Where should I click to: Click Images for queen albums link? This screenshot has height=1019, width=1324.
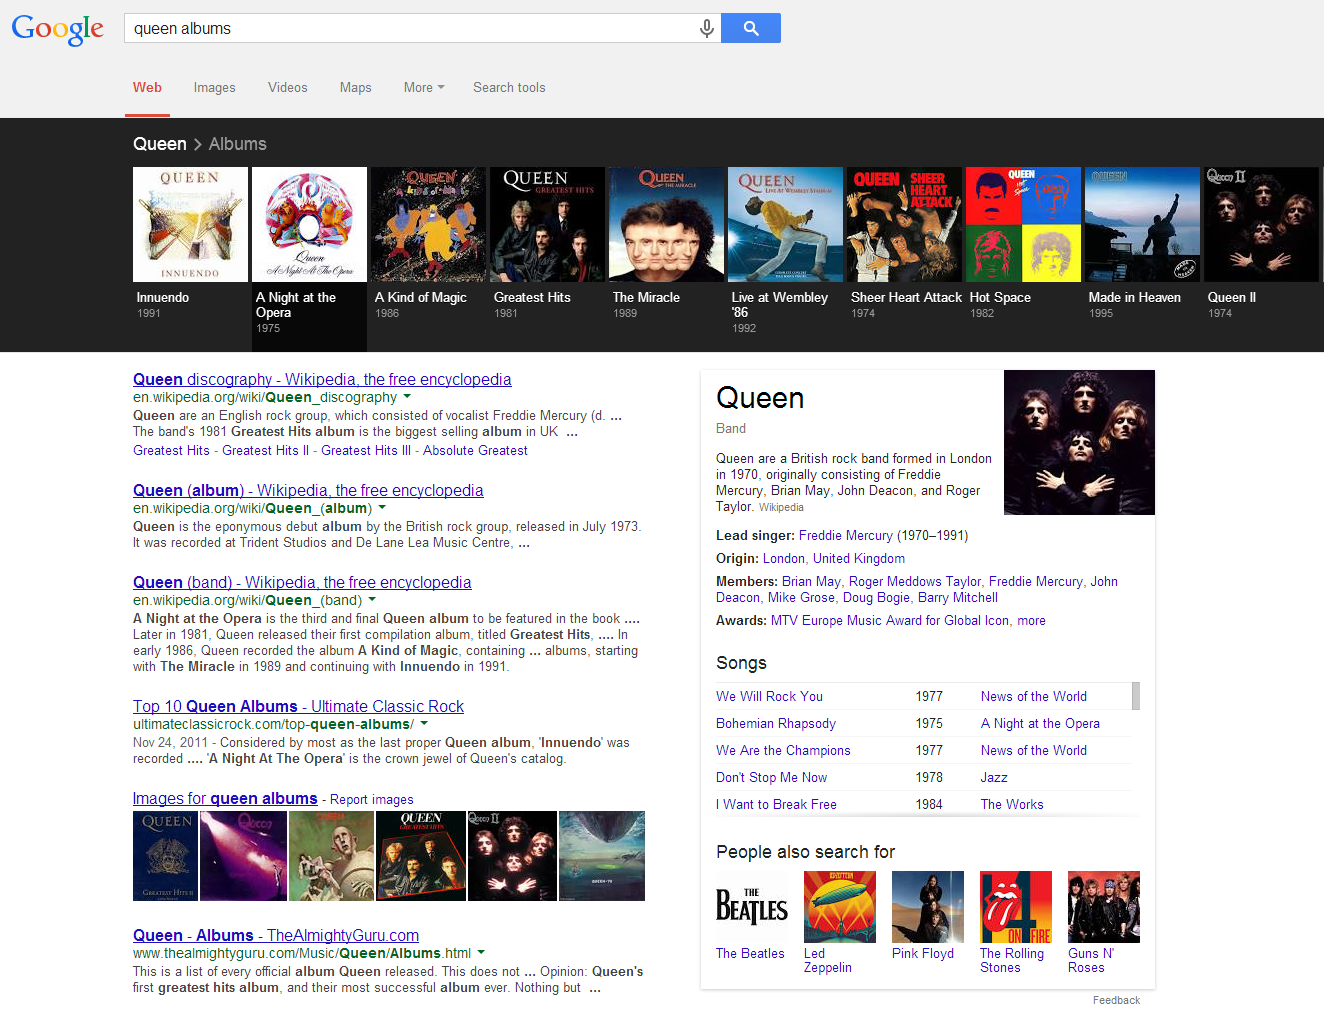225,798
